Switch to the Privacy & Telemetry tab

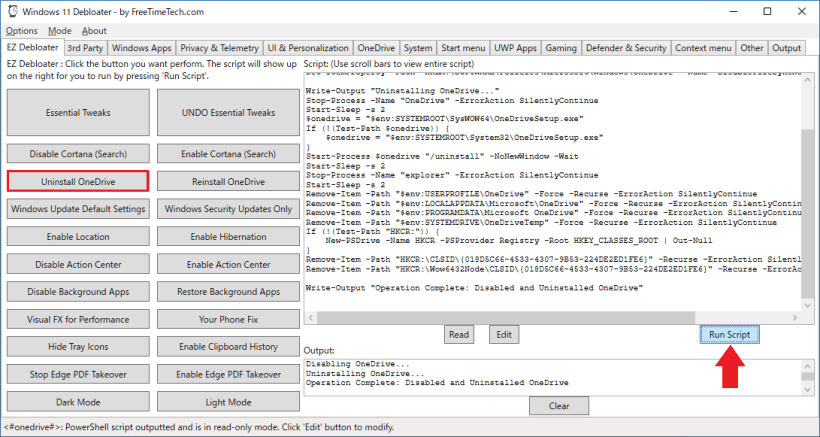point(220,48)
